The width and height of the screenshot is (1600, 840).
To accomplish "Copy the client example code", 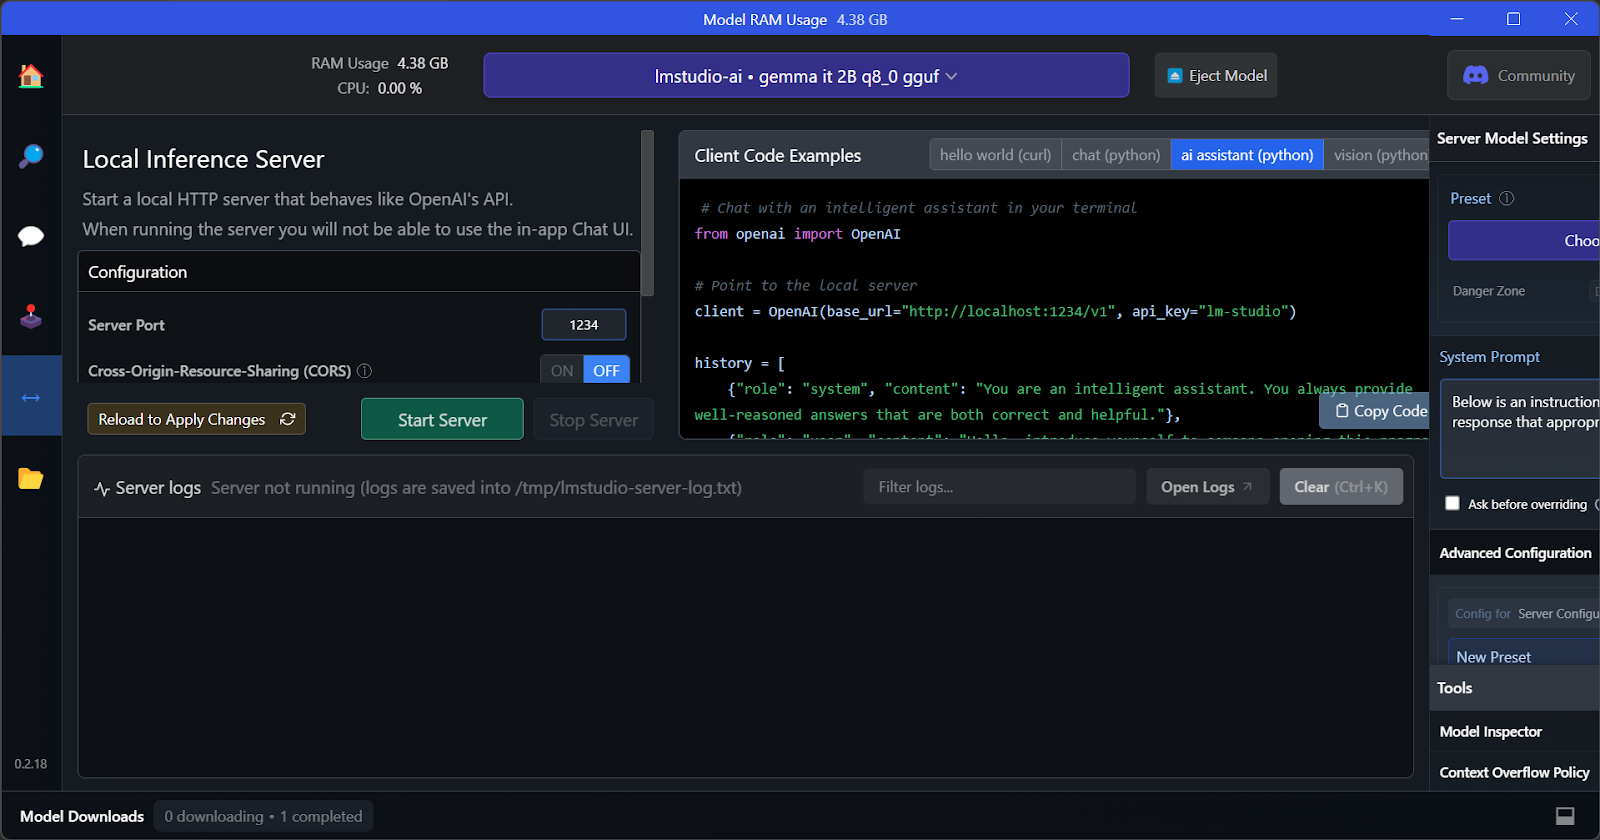I will (1376, 411).
